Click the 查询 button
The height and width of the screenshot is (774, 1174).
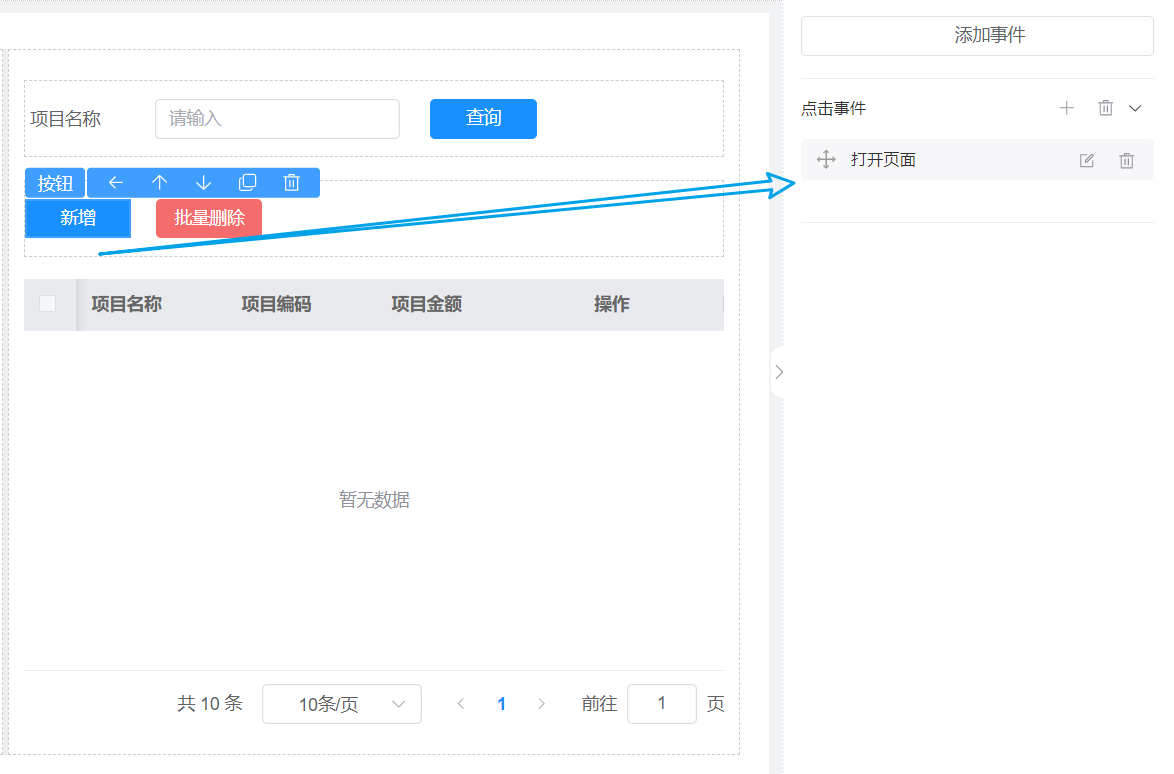(483, 119)
